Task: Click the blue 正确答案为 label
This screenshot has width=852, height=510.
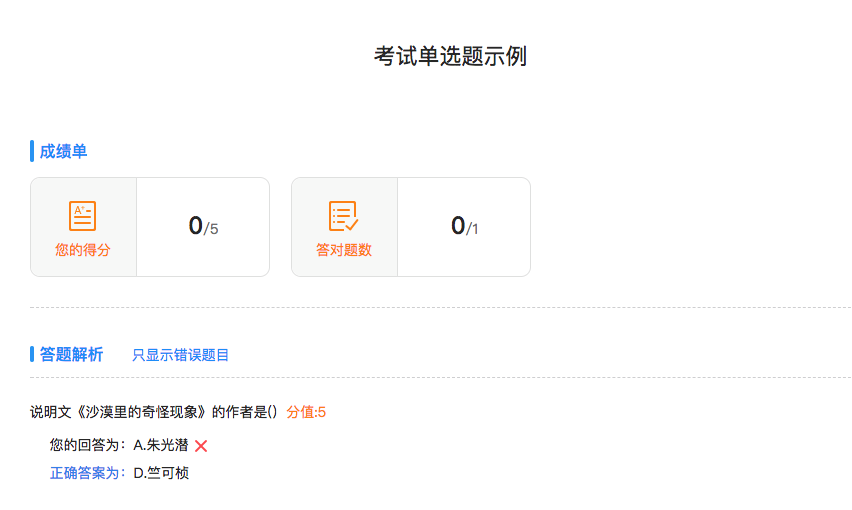Action: (x=87, y=473)
